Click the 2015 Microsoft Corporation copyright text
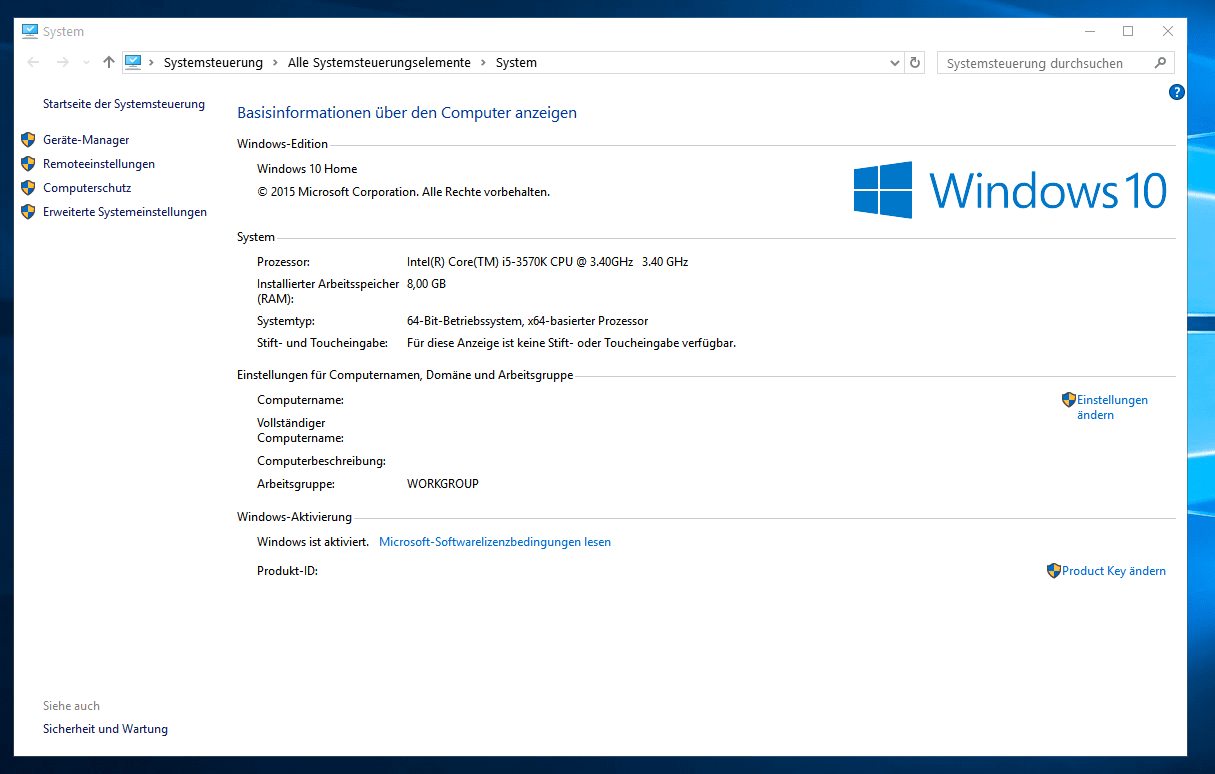Viewport: 1215px width, 774px height. pos(403,192)
